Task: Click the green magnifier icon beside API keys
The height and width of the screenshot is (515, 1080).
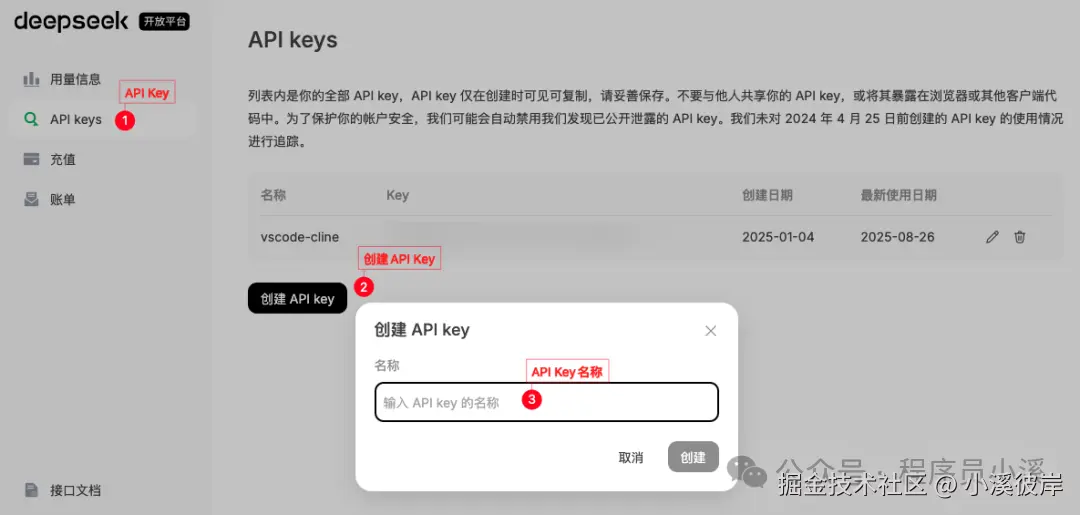Action: tap(31, 119)
